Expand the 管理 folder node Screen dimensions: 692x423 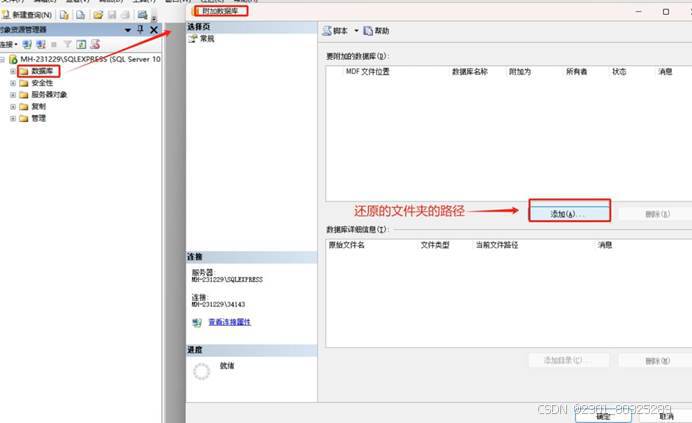point(13,118)
